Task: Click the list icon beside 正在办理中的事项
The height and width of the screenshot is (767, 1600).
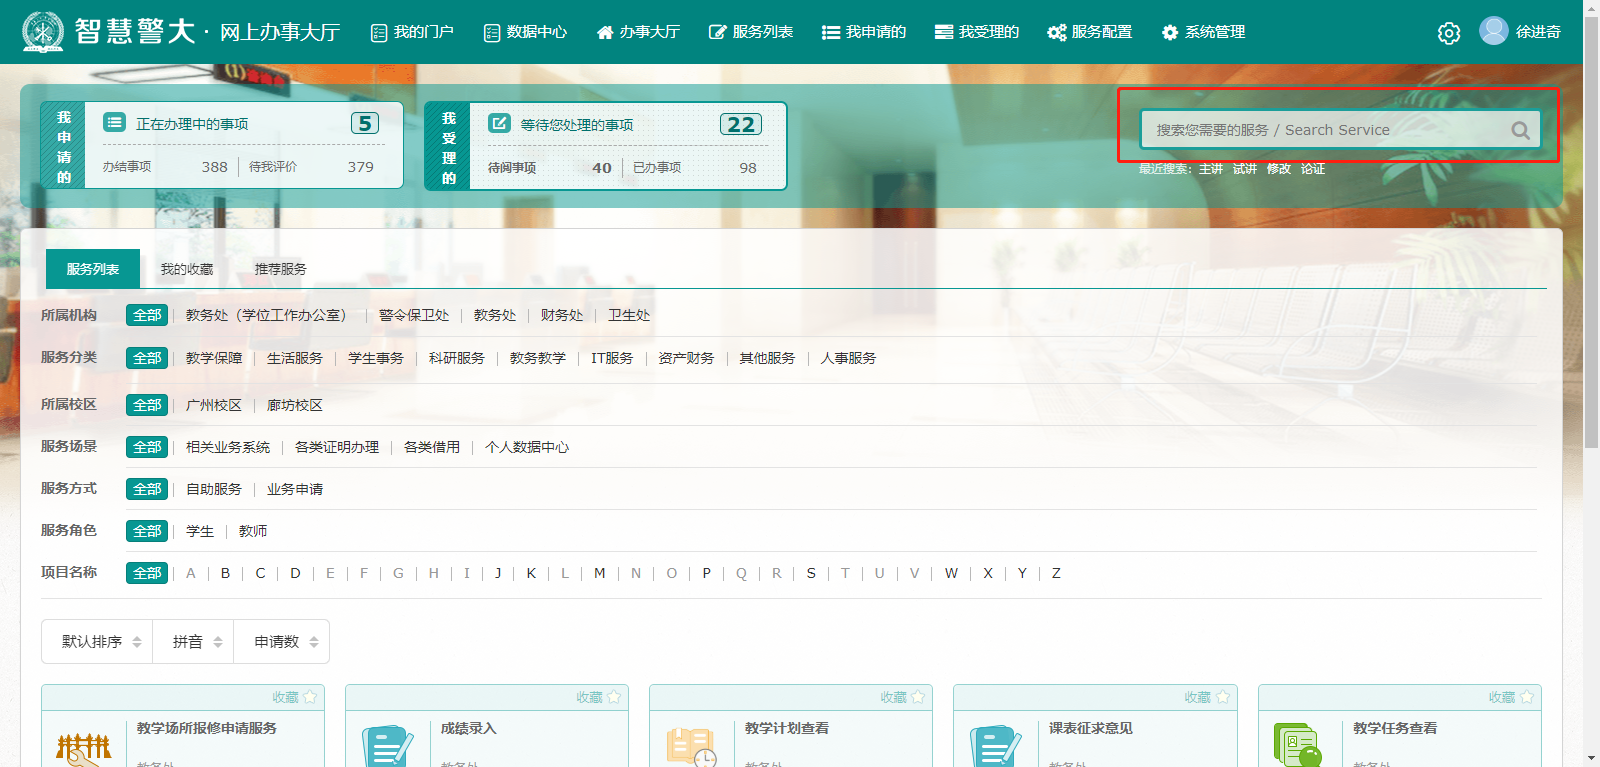Action: pos(115,123)
